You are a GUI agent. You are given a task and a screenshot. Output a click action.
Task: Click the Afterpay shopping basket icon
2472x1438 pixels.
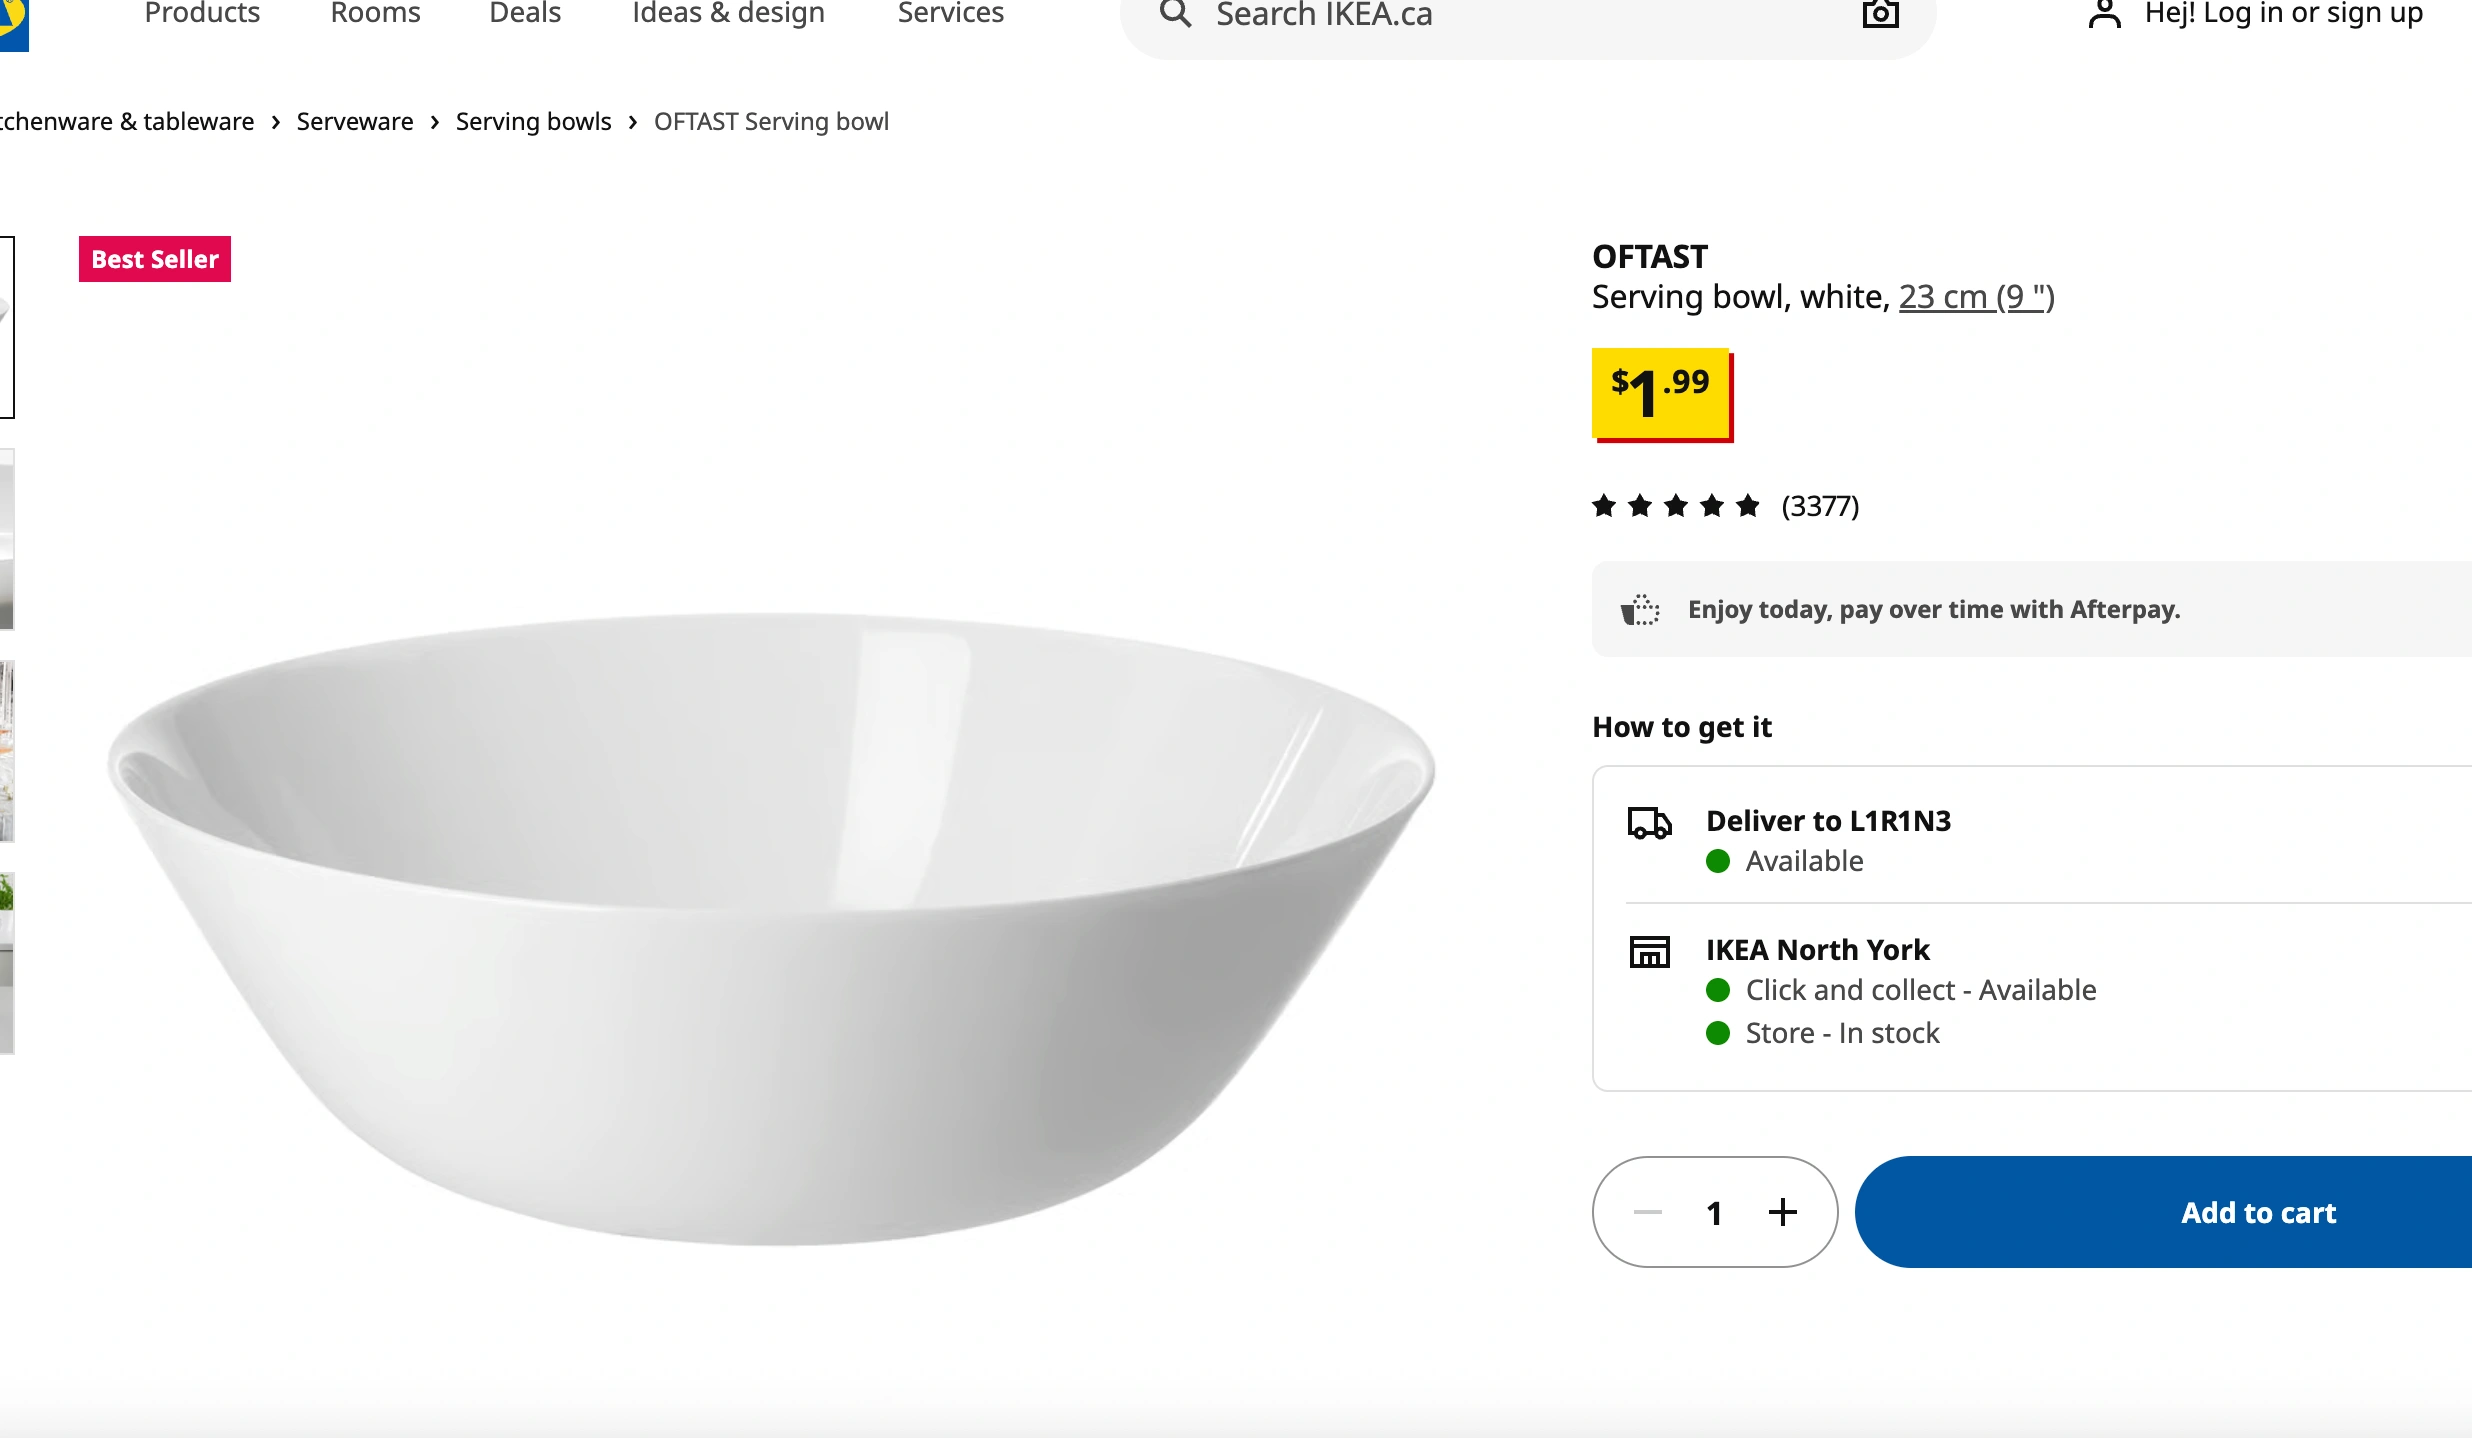pyautogui.click(x=1640, y=610)
